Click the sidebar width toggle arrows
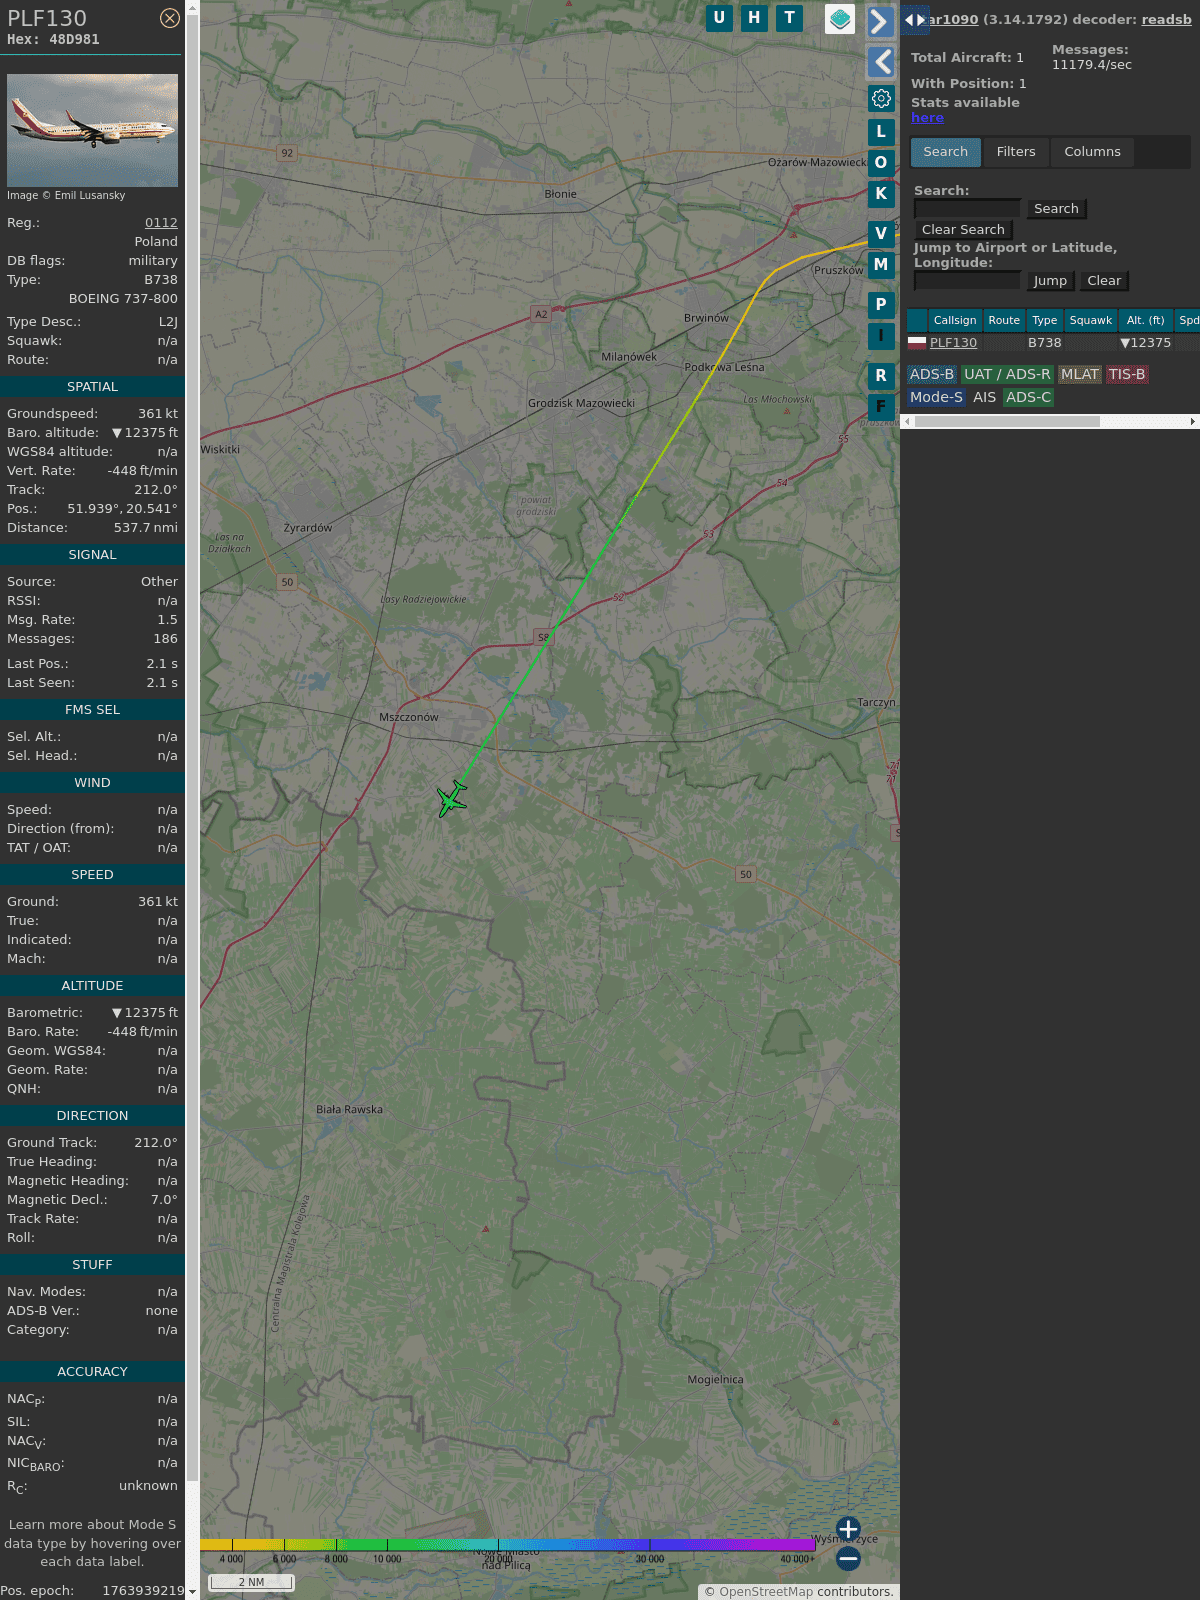The height and width of the screenshot is (1600, 1200). click(x=915, y=20)
